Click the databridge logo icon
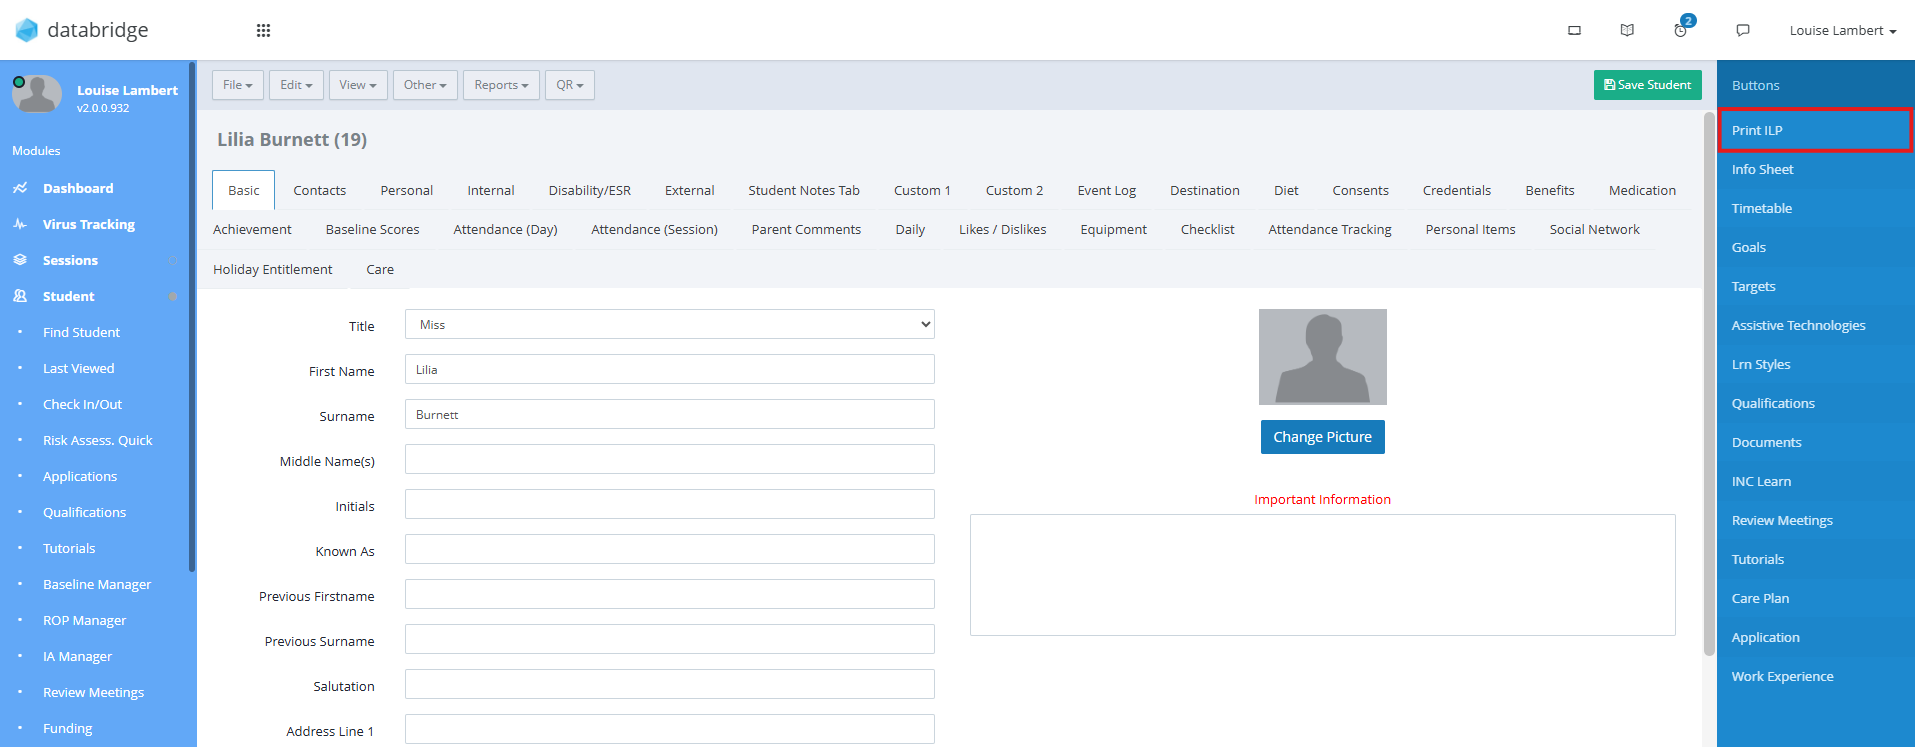Viewport: 1915px width, 747px height. [27, 30]
